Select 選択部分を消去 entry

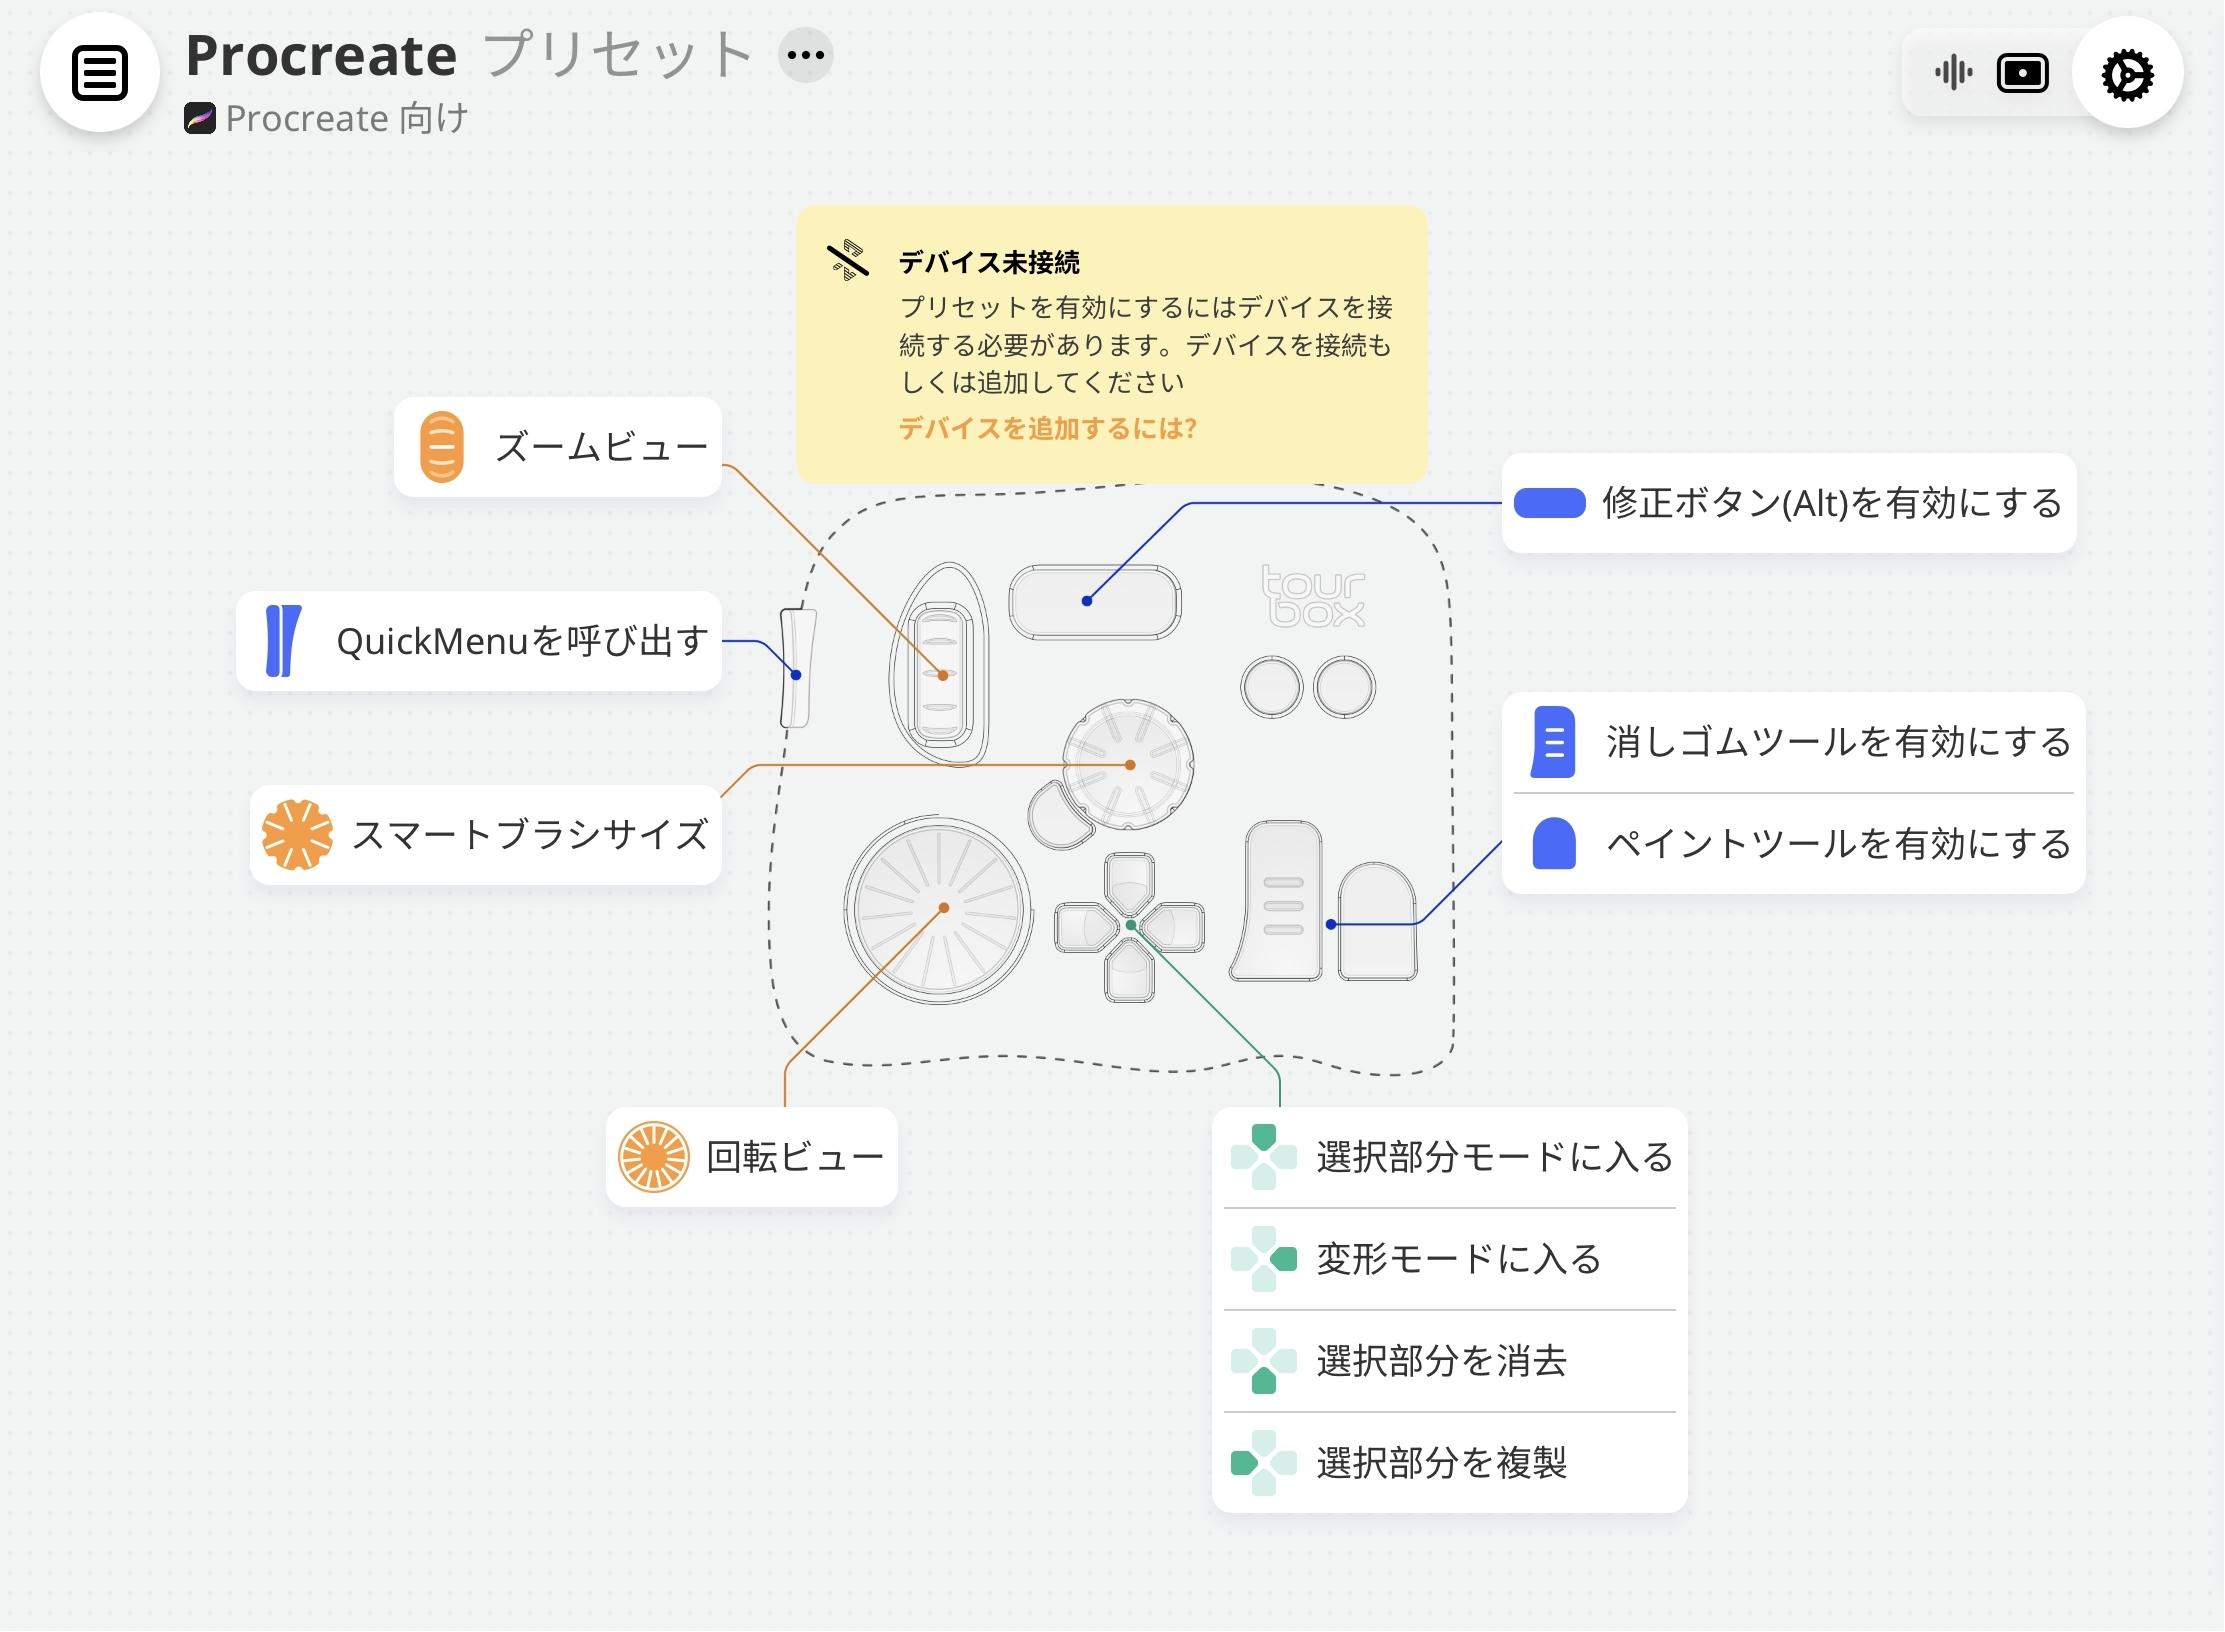pyautogui.click(x=1450, y=1361)
